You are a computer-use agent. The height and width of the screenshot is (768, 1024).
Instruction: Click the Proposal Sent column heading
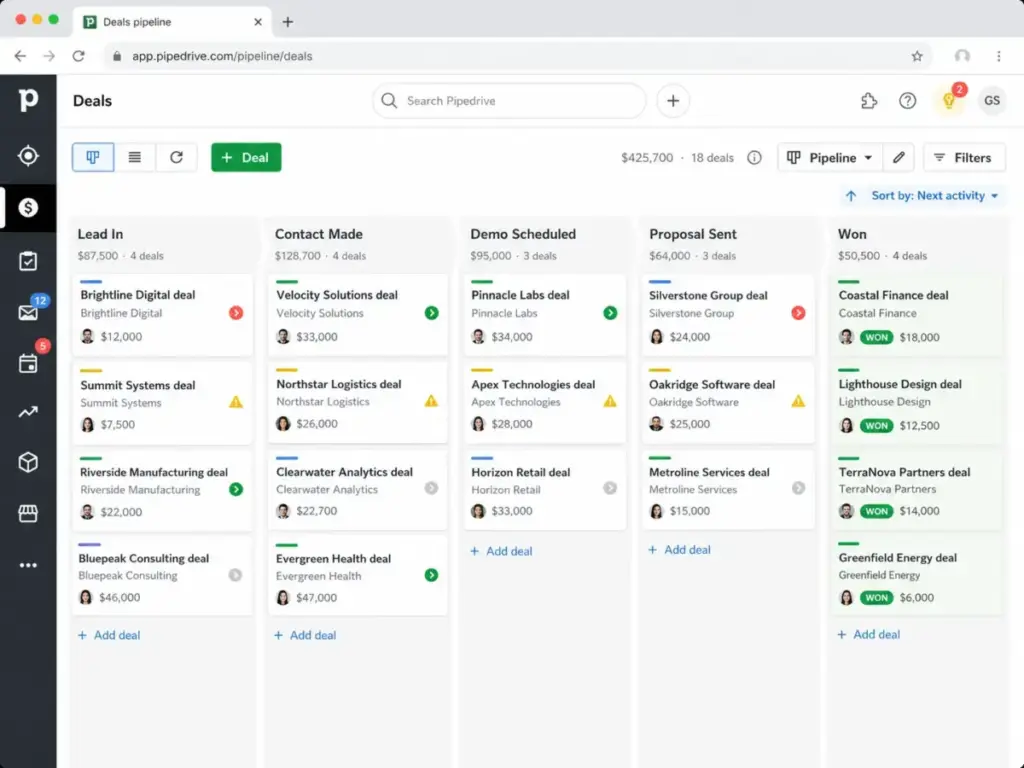tap(693, 234)
